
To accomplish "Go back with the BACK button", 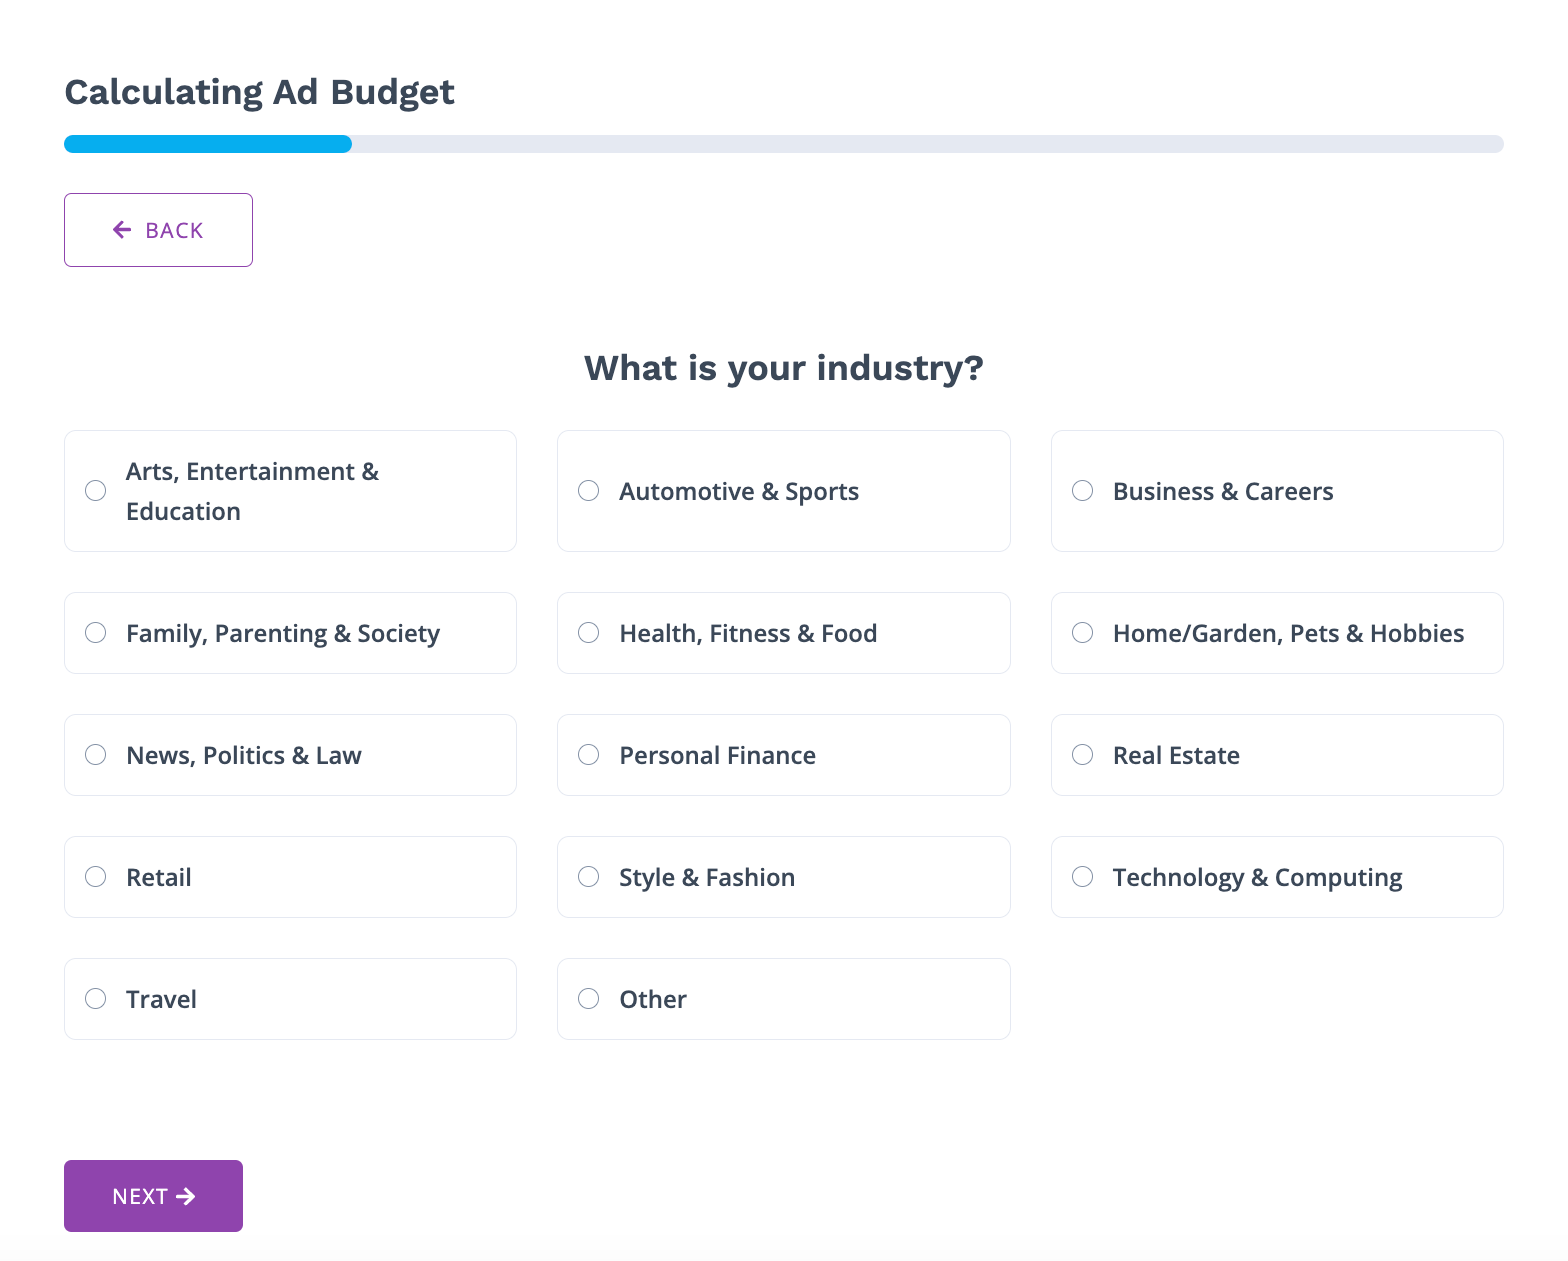I will point(158,230).
